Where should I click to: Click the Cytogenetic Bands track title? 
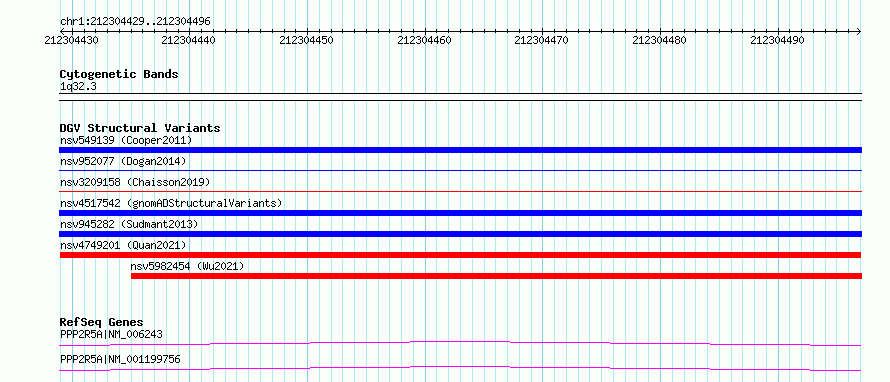coord(119,74)
